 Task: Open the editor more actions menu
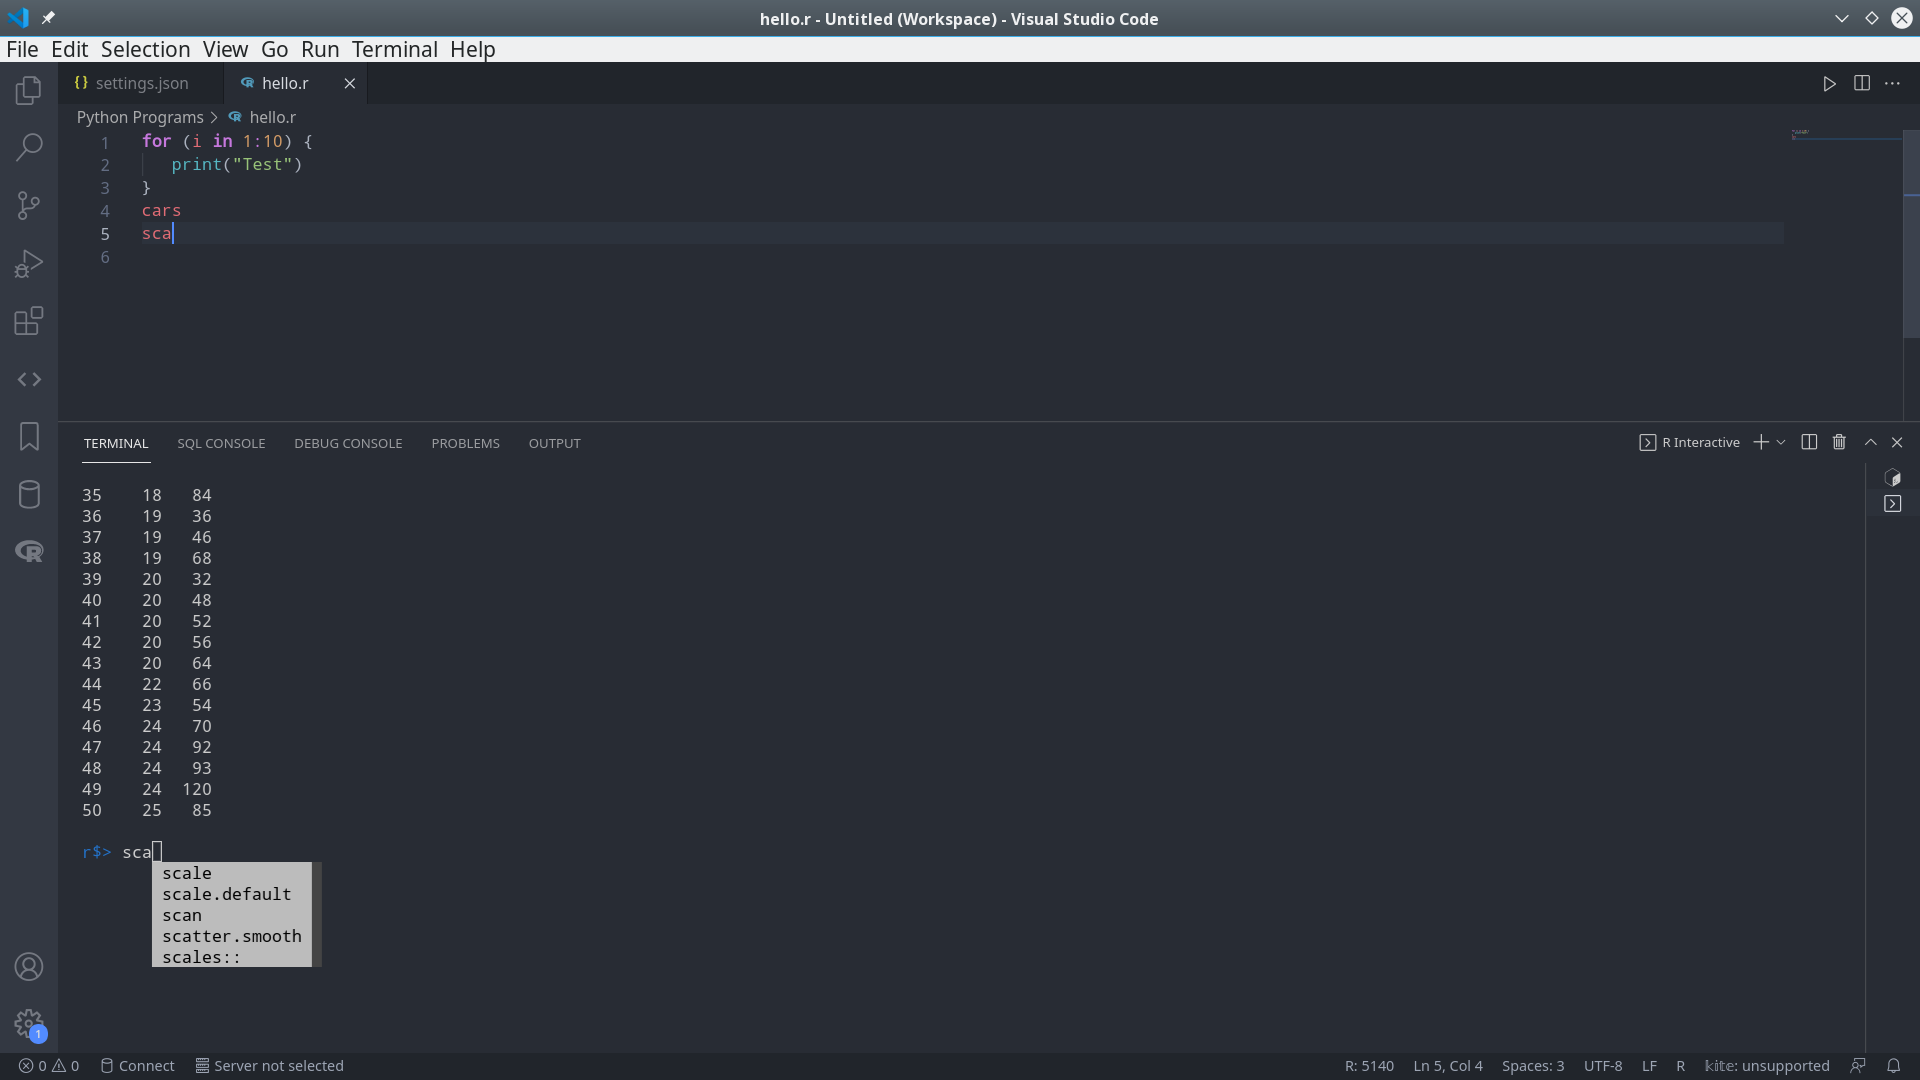click(x=1893, y=83)
